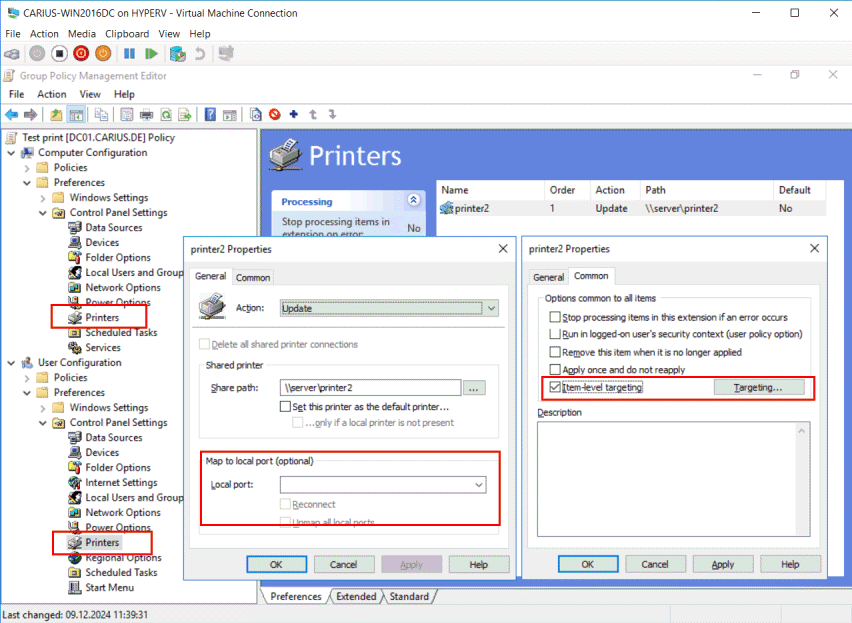Open the Media menu
The image size is (852, 623).
point(82,34)
